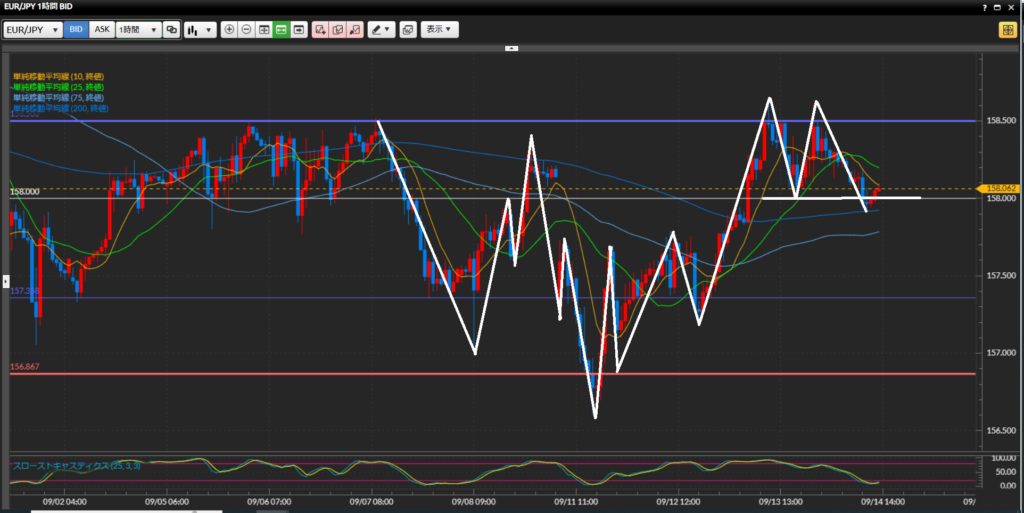Open the EUR/JPY currency pair dropdown
This screenshot has height=513, width=1024.
[33, 30]
